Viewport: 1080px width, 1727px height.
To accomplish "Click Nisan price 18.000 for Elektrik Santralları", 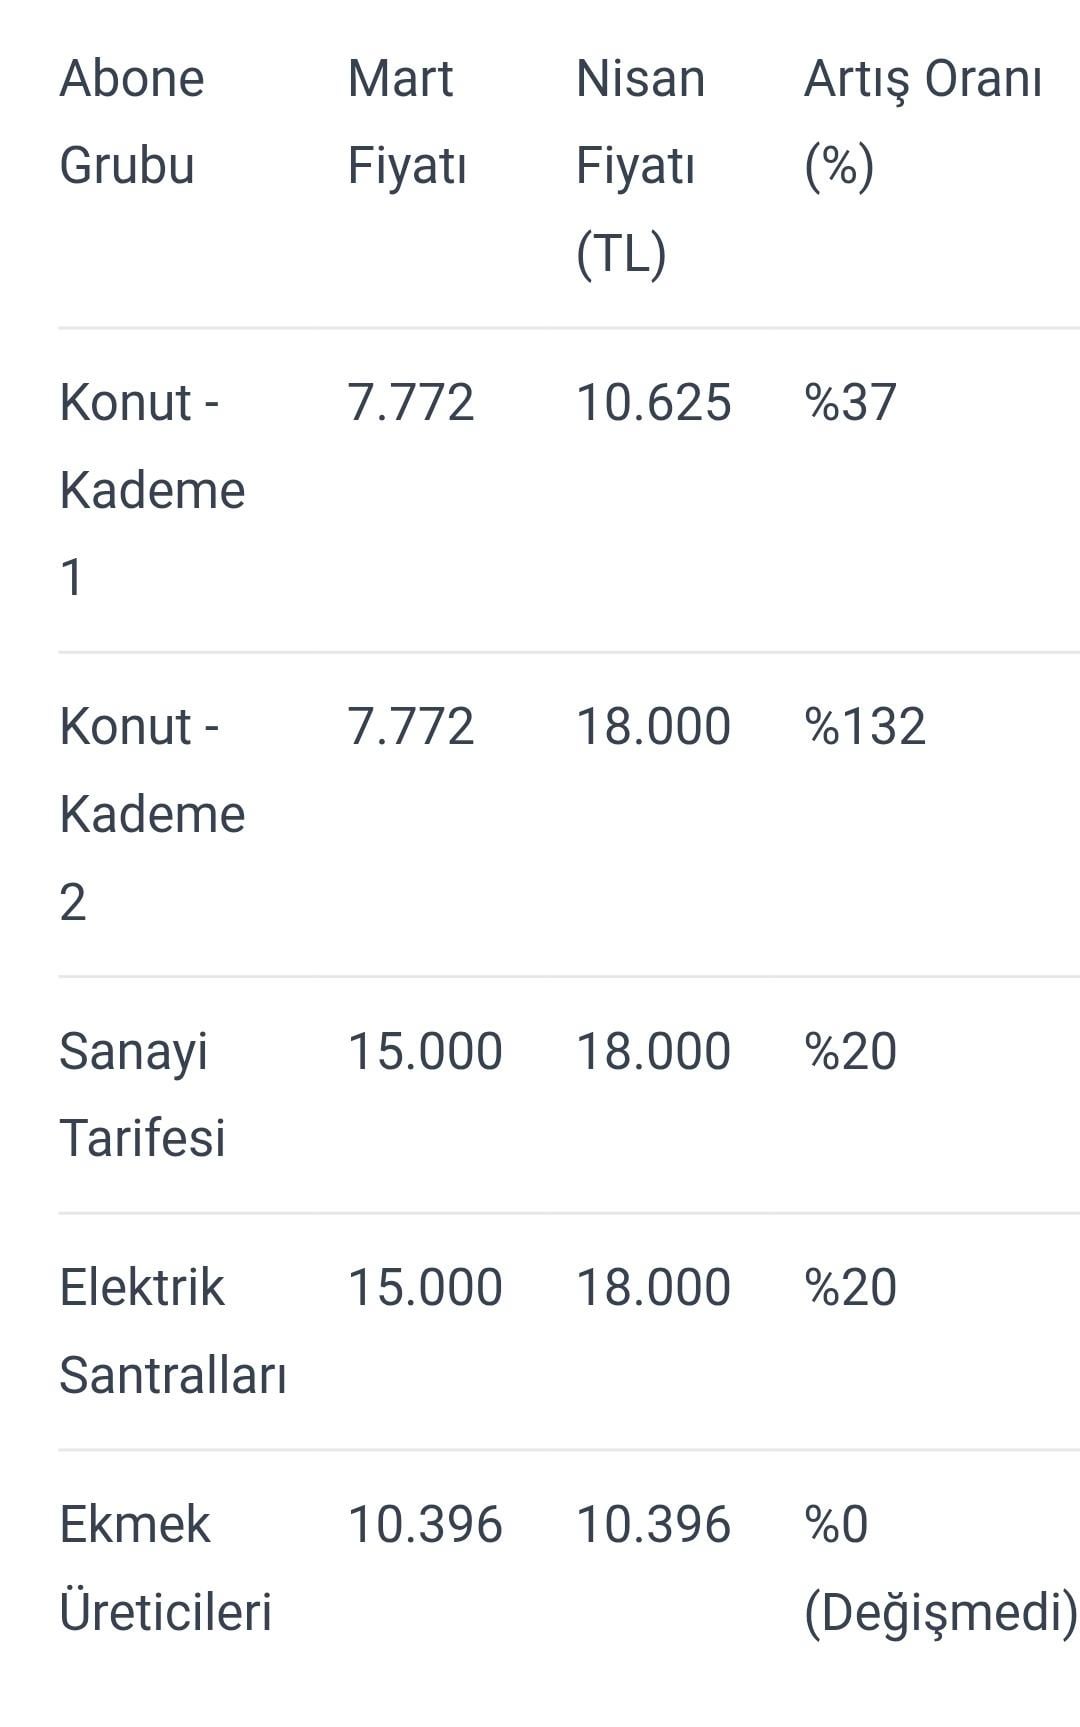I will click(x=653, y=1288).
